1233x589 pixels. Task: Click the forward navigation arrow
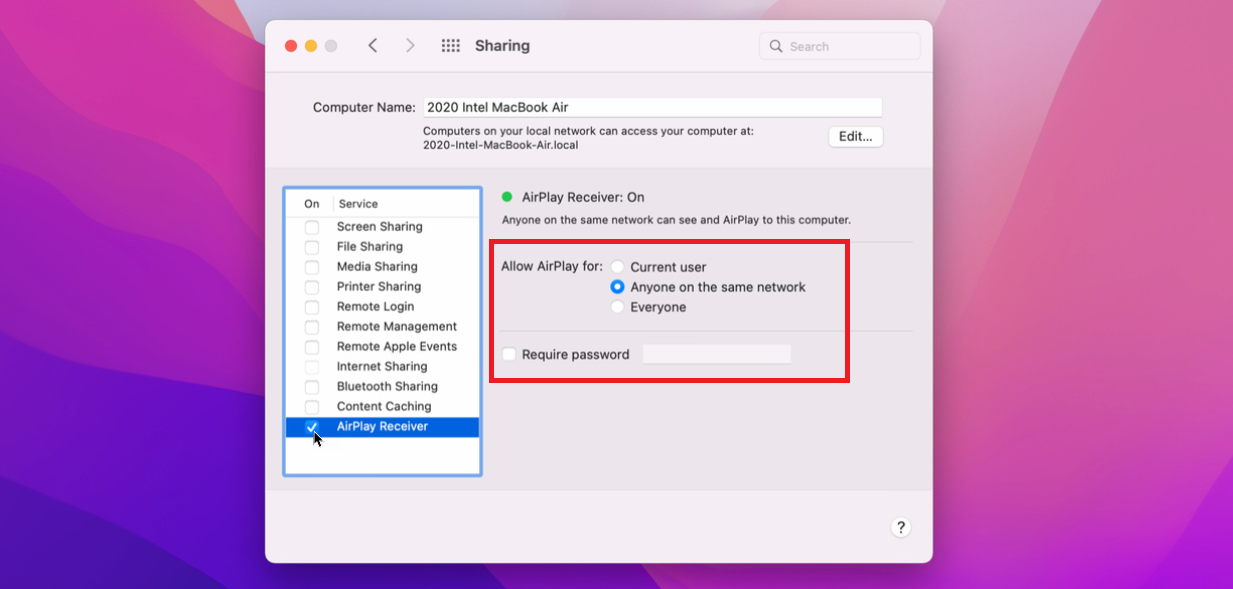coord(410,45)
